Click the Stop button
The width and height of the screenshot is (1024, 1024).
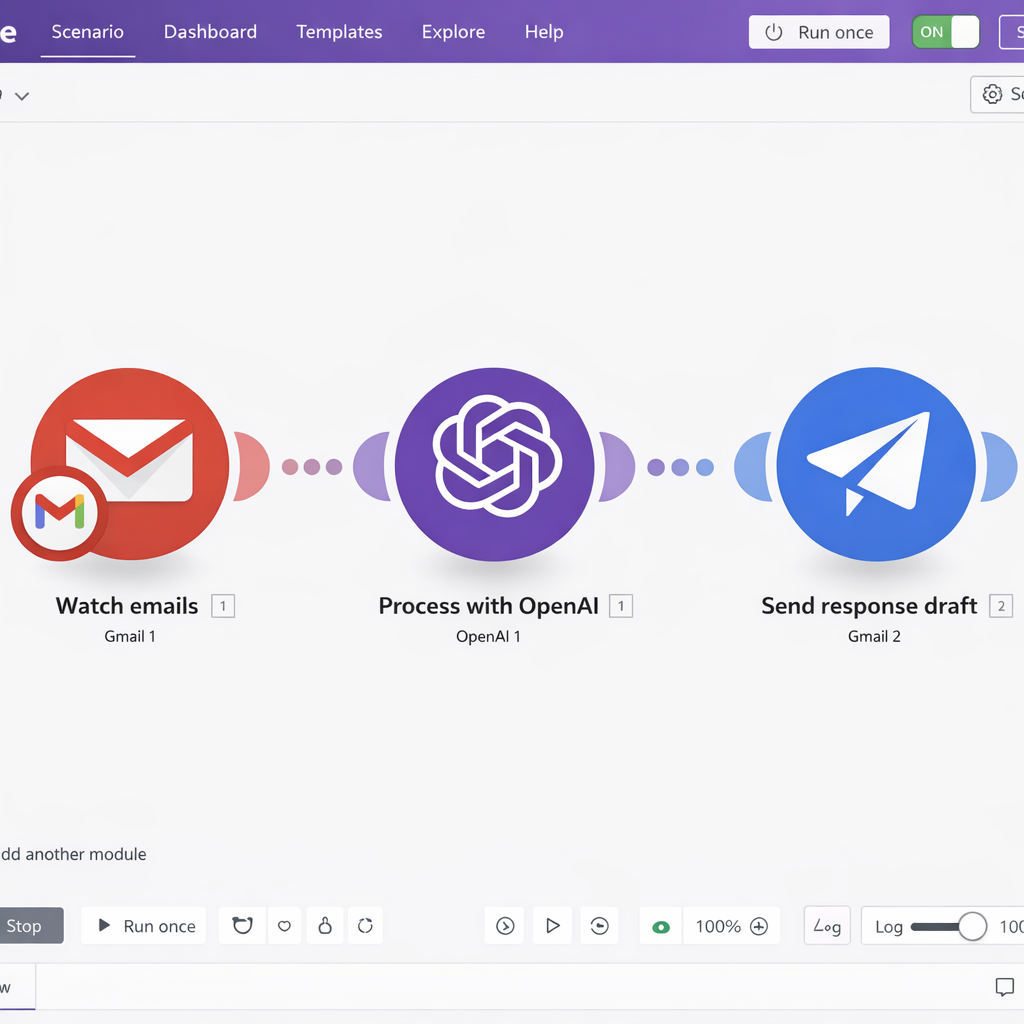point(25,926)
